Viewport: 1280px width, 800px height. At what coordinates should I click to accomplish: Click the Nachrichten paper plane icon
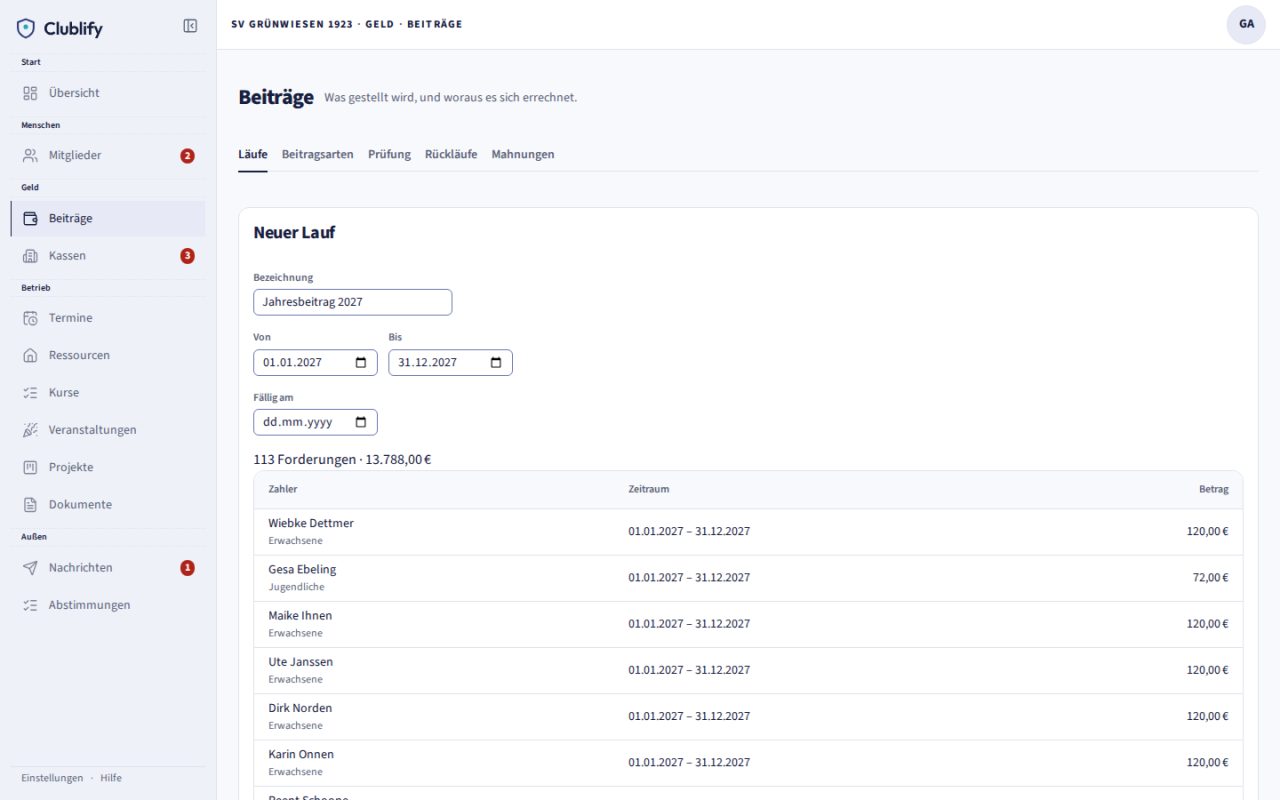30,568
